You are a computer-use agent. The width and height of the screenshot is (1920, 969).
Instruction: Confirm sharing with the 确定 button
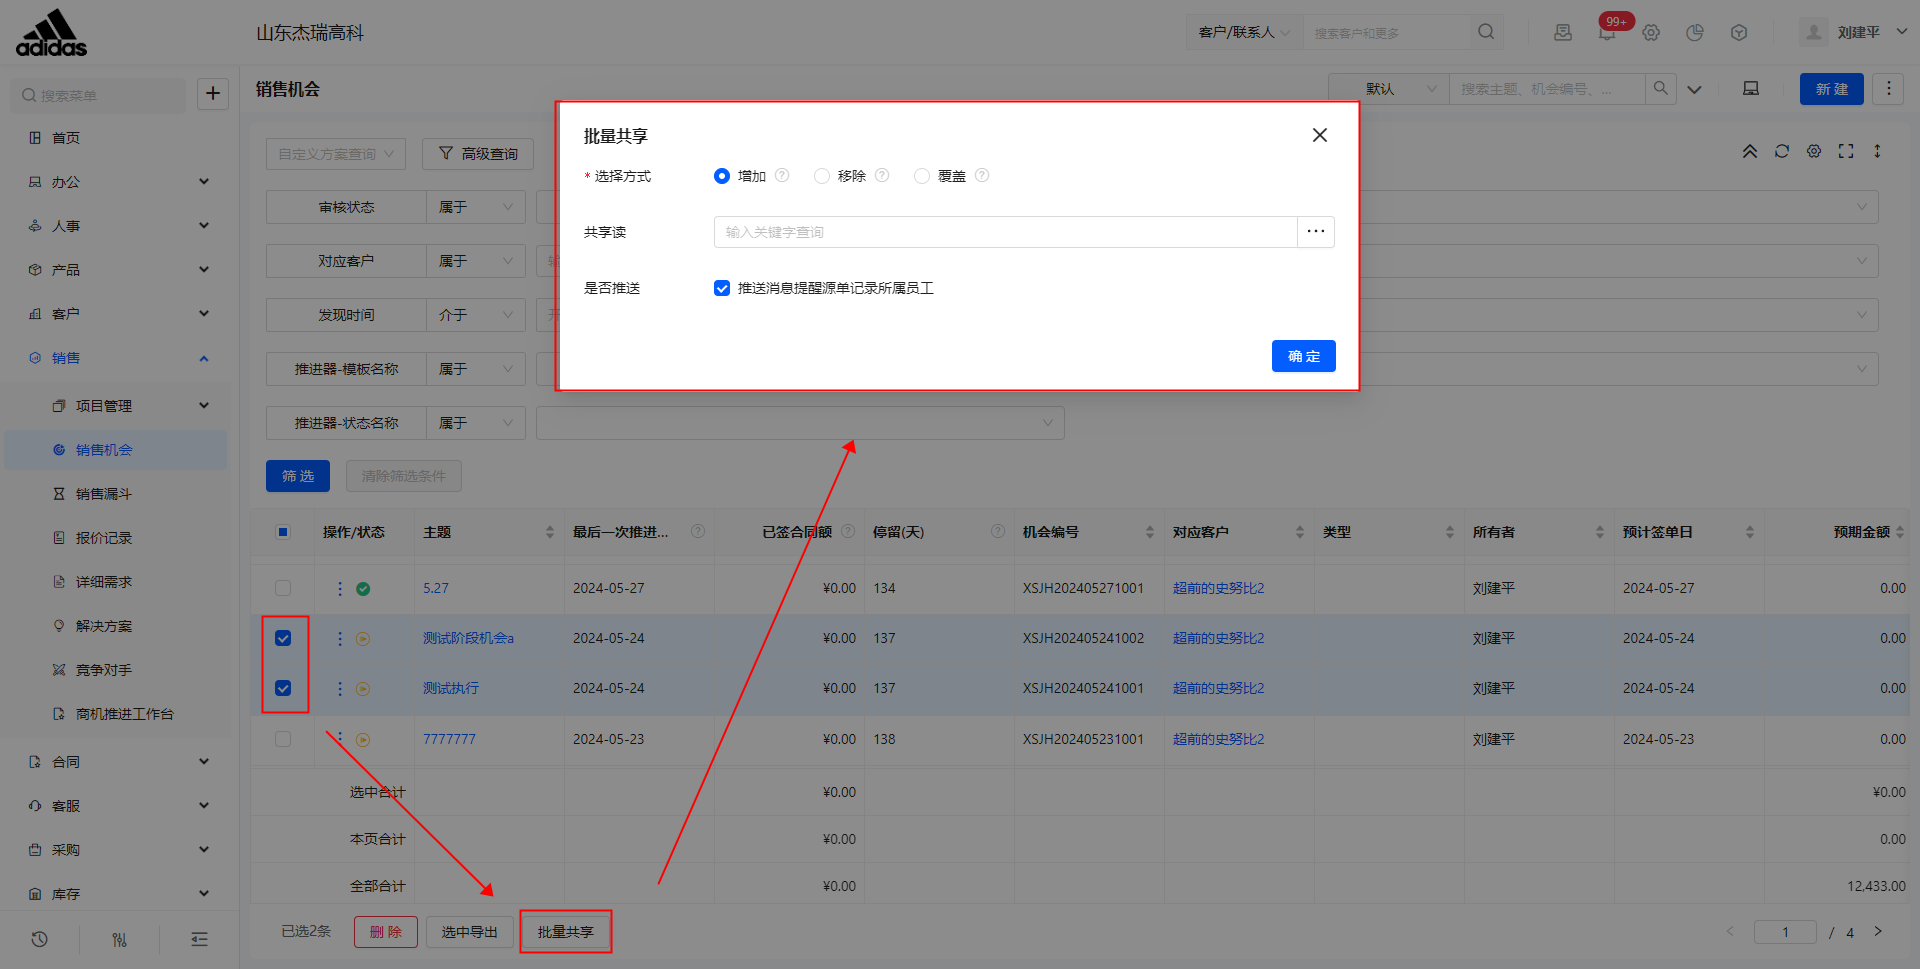(x=1303, y=356)
